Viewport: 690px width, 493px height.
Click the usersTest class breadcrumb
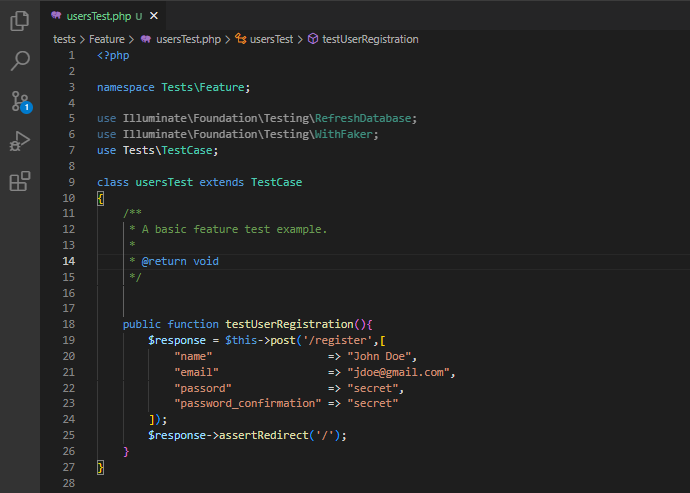pos(271,39)
